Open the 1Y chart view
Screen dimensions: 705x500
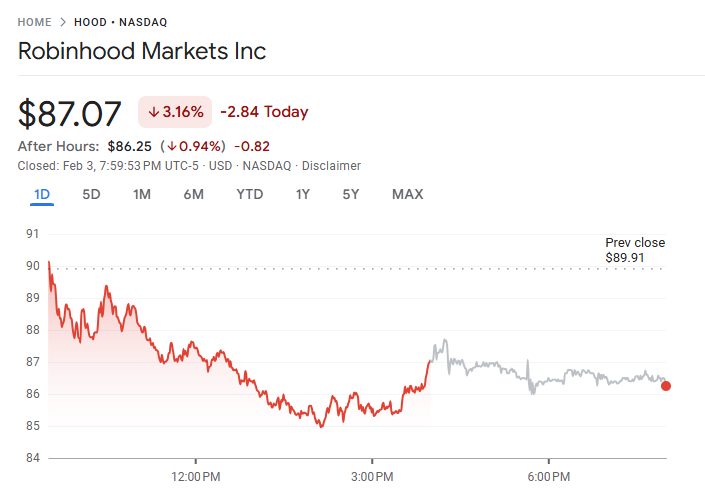coord(302,194)
